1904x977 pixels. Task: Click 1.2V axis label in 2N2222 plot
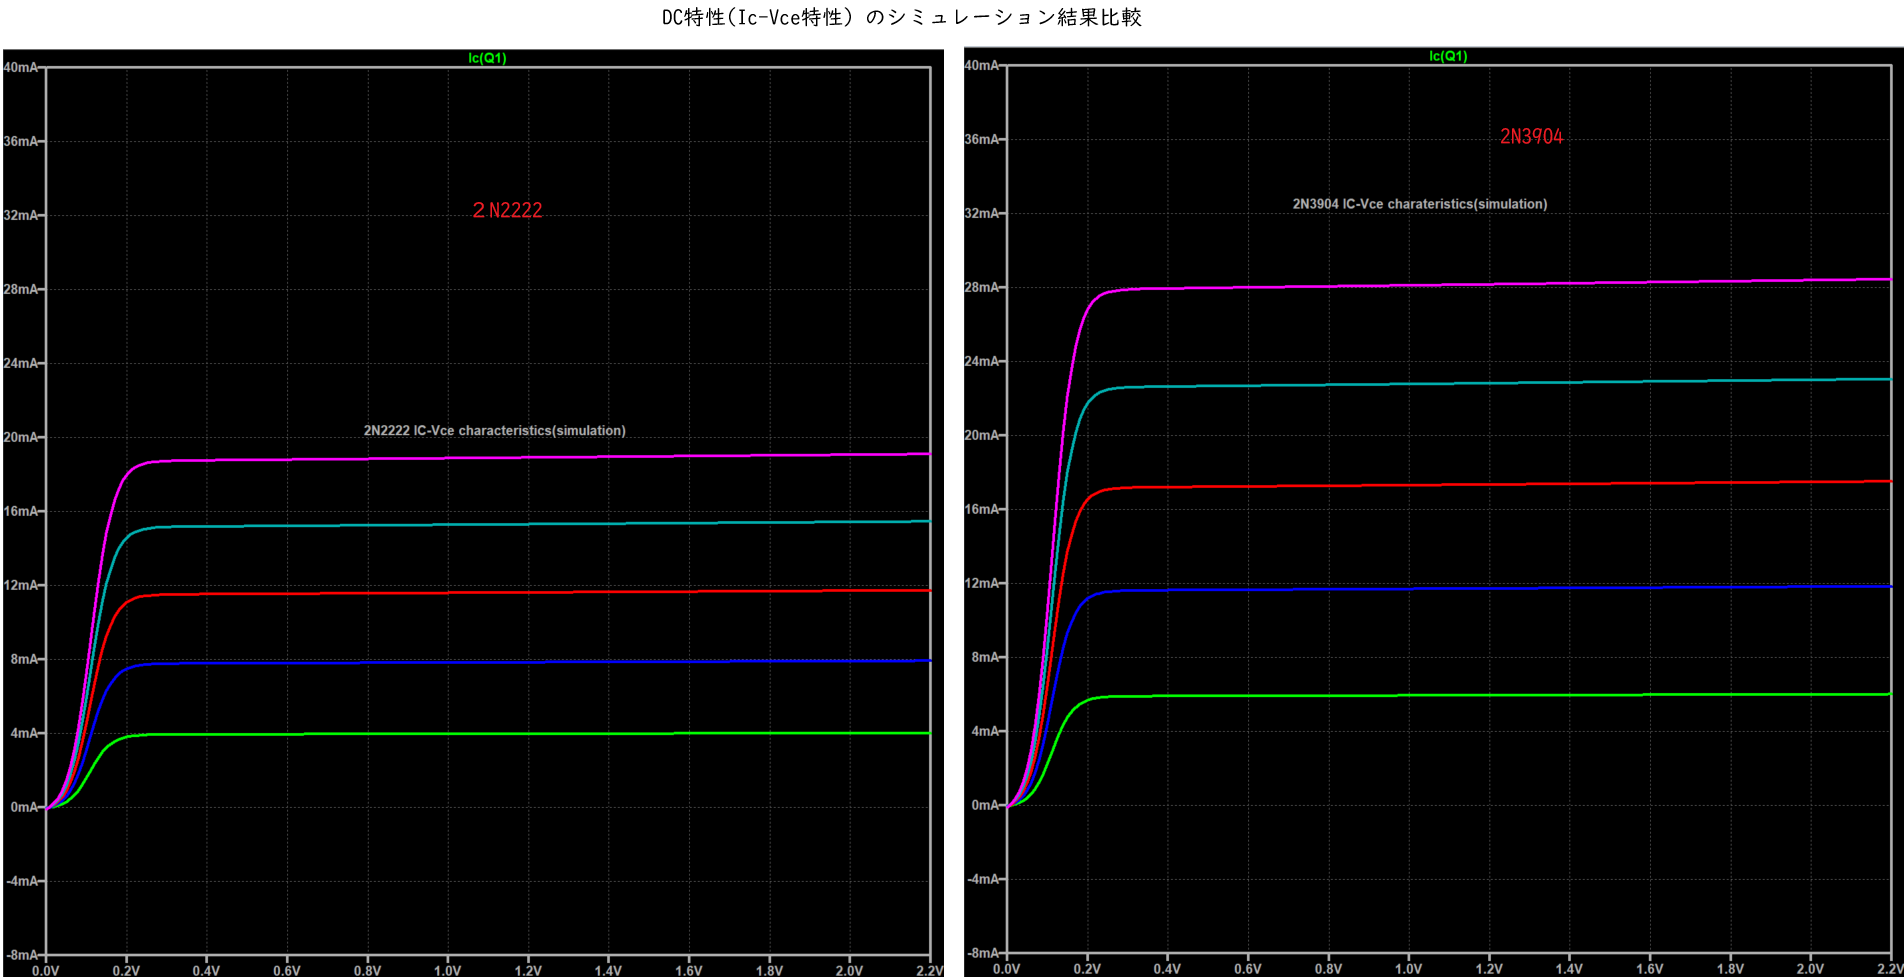(x=528, y=971)
